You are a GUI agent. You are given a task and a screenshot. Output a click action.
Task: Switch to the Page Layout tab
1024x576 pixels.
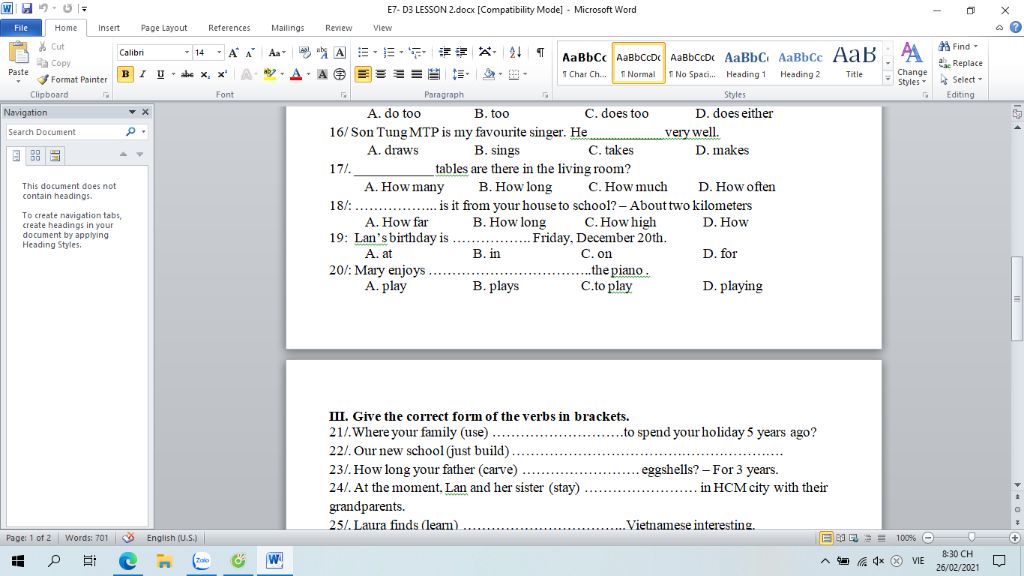164,28
